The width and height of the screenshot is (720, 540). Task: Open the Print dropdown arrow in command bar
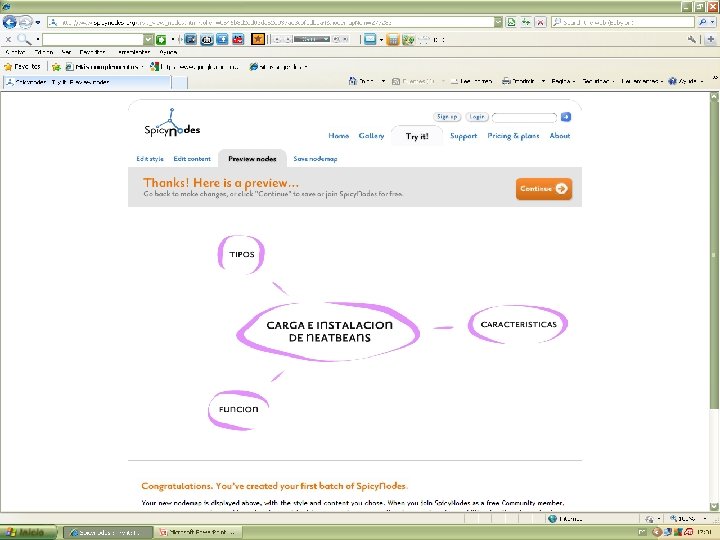tap(543, 81)
